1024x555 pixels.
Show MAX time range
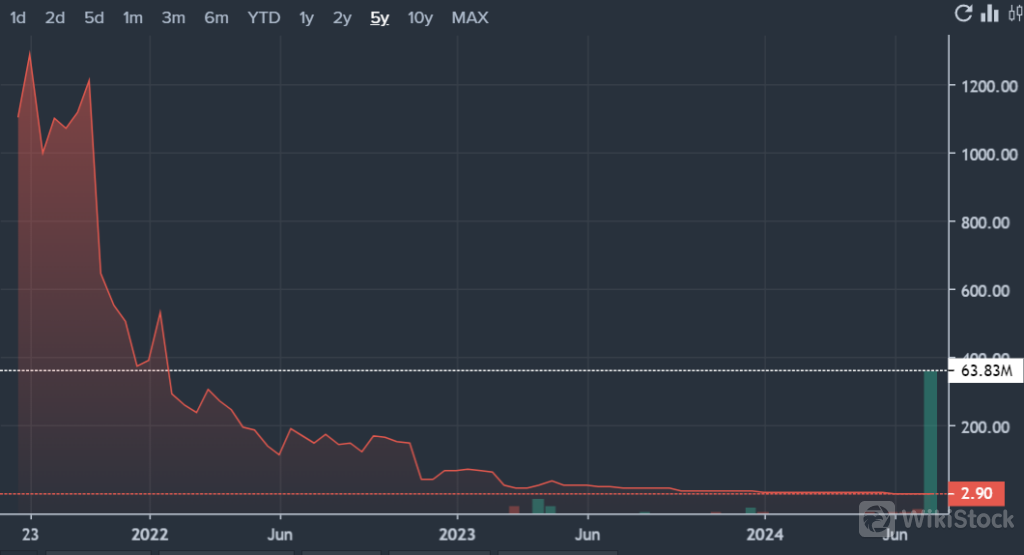click(x=470, y=18)
